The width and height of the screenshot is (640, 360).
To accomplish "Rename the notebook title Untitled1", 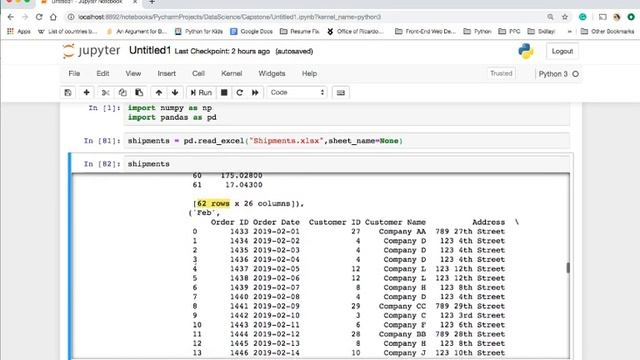I will pyautogui.click(x=150, y=51).
